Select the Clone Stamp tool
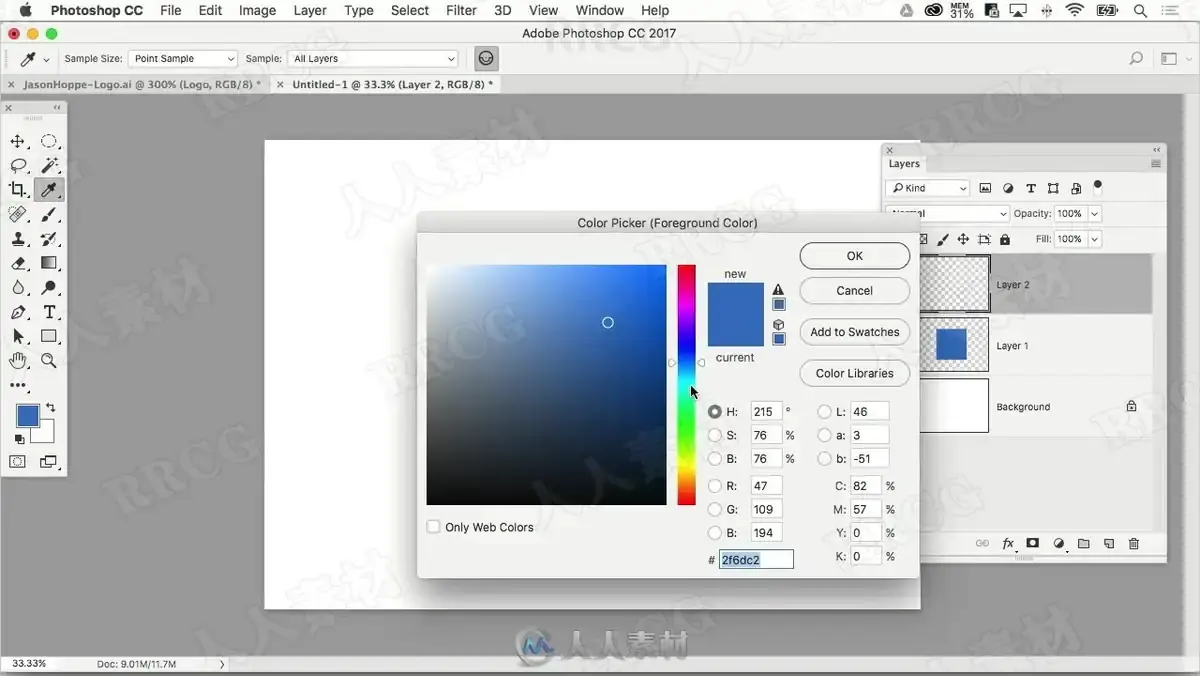The height and width of the screenshot is (676, 1200). point(18,239)
